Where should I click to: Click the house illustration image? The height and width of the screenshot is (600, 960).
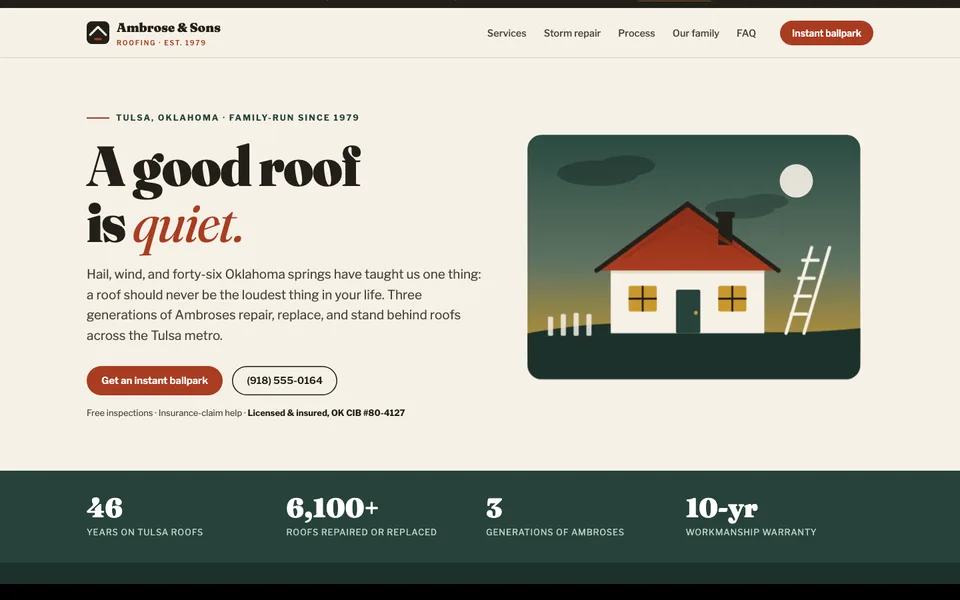coord(694,257)
